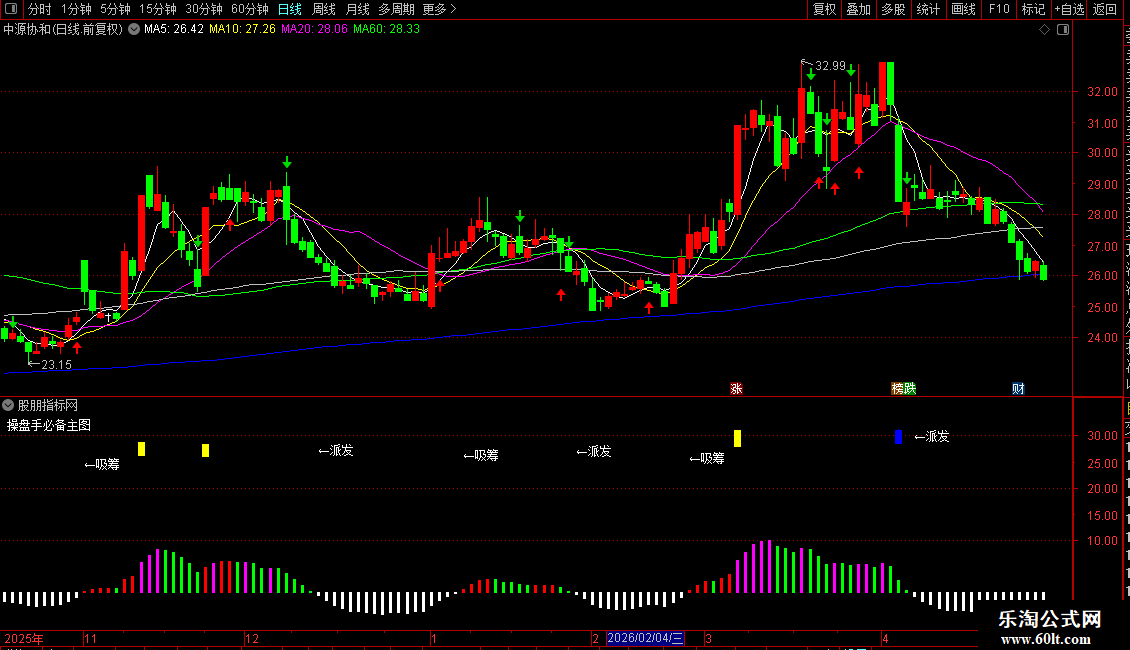Switch to 分时 intraday chart

tap(40, 9)
